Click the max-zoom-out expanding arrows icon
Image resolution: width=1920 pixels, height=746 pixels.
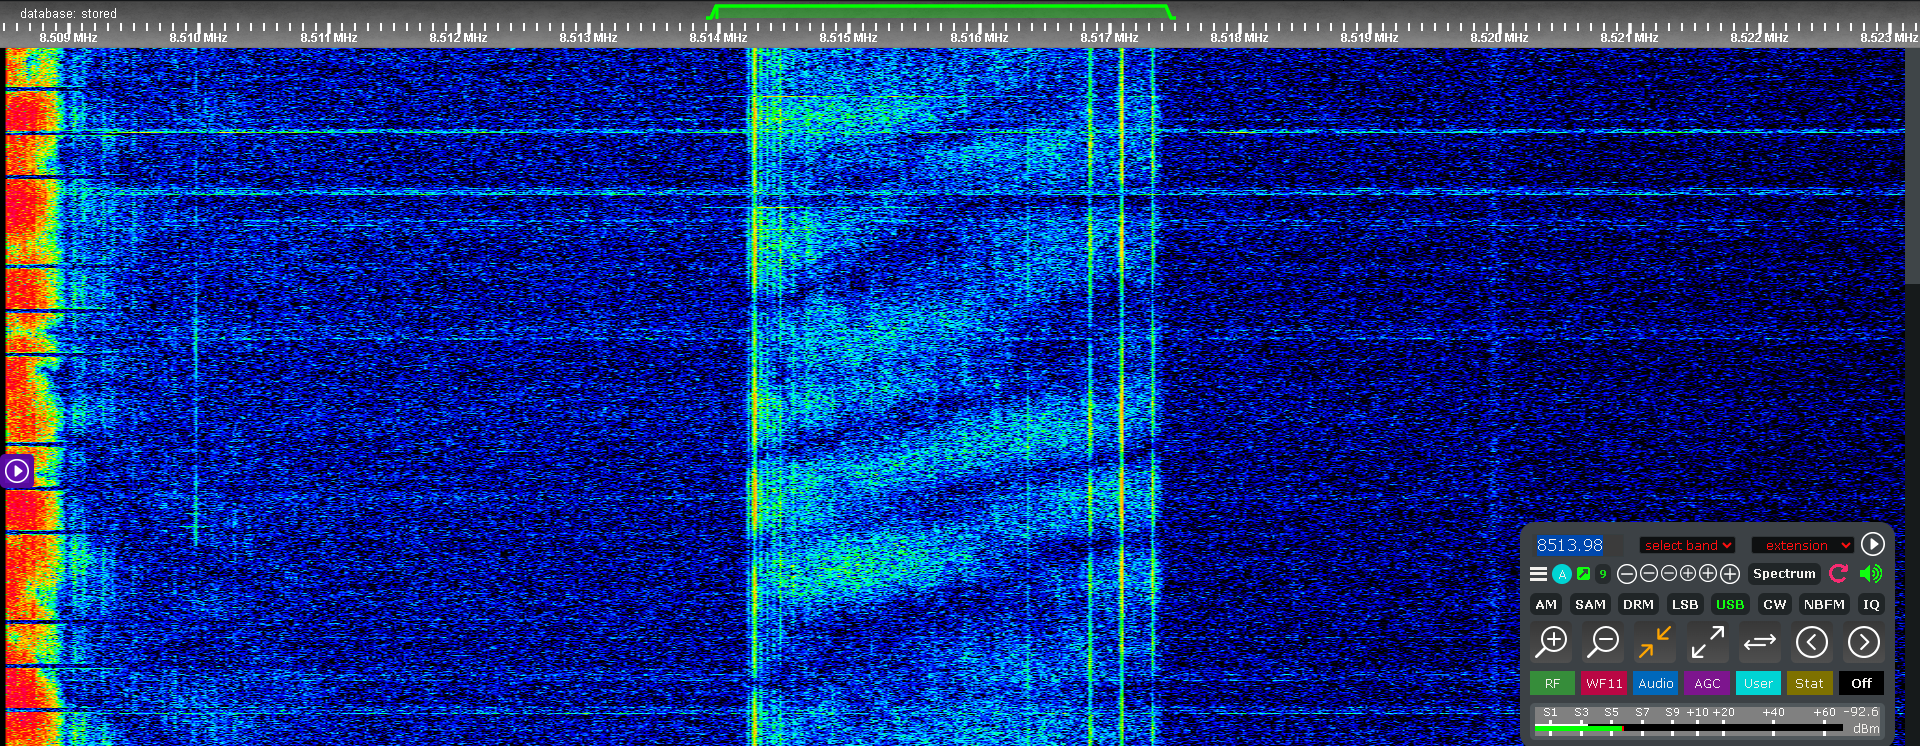point(1708,642)
